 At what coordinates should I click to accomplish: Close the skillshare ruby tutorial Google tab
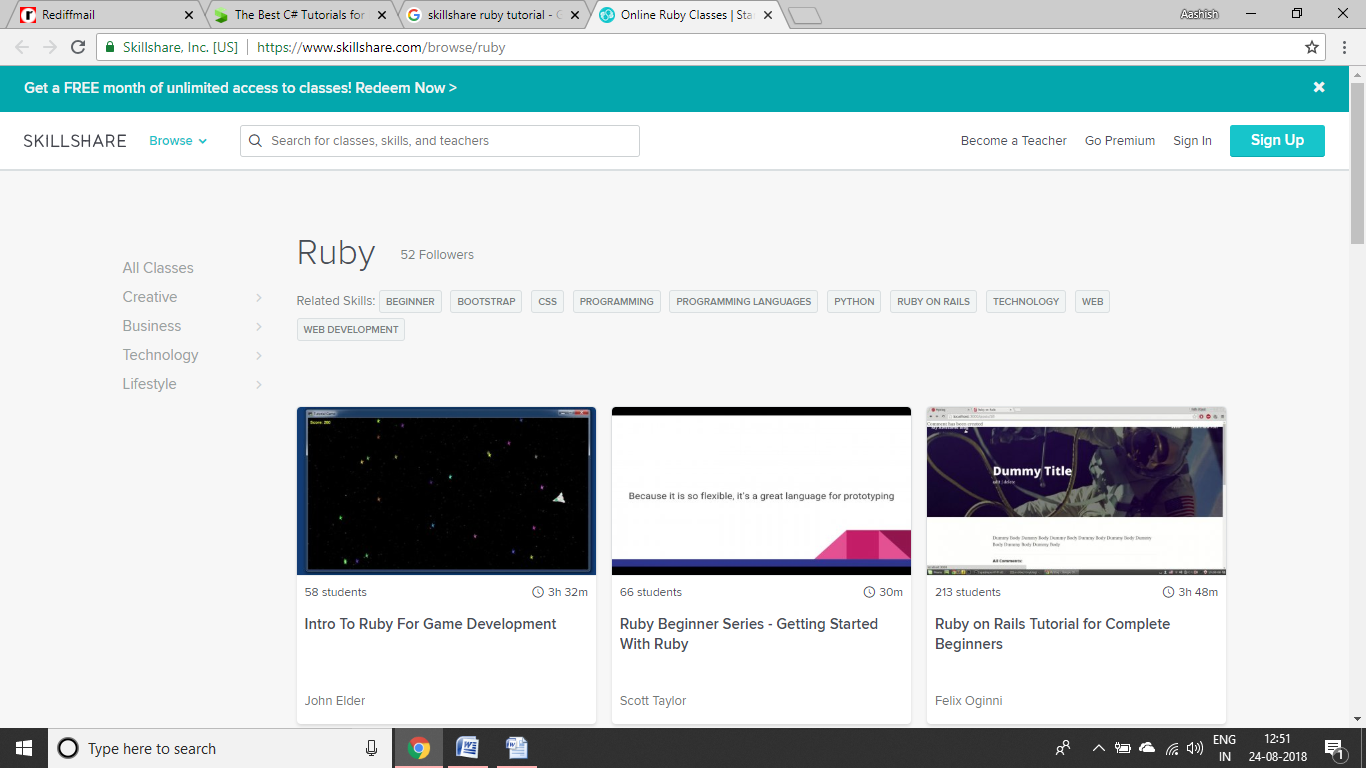pos(575,15)
